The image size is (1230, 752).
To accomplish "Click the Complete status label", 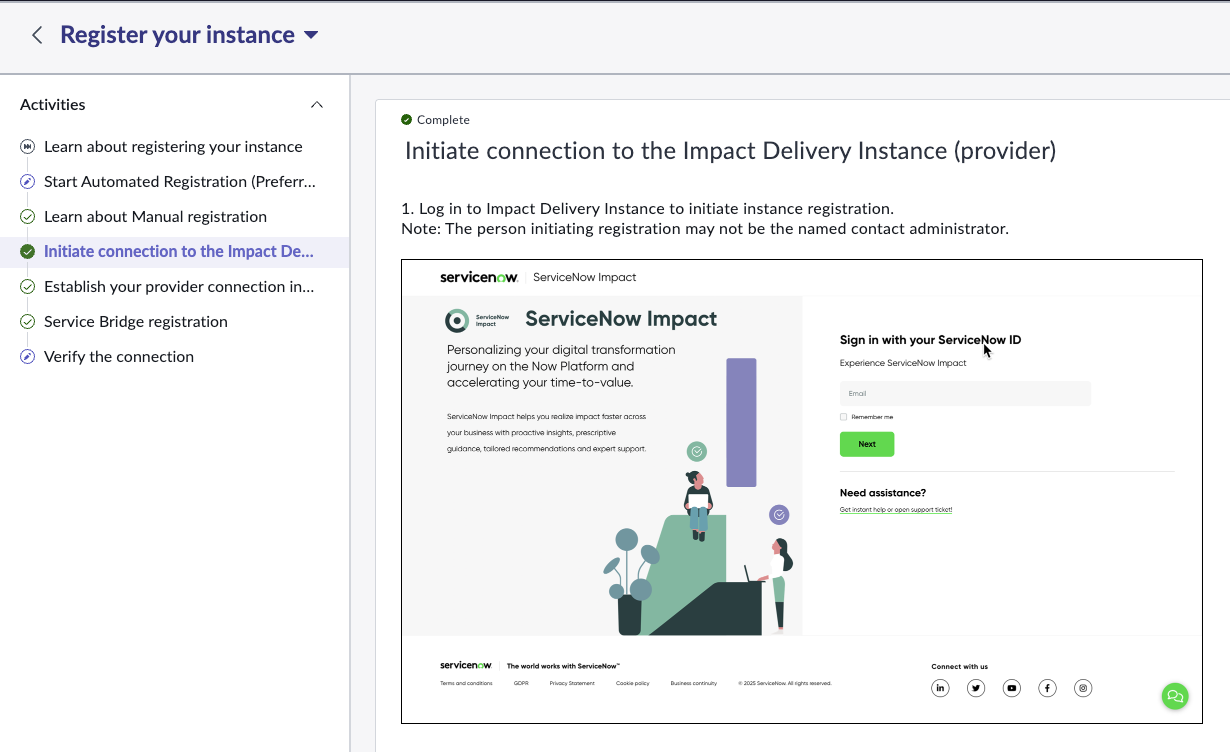I will pos(443,120).
